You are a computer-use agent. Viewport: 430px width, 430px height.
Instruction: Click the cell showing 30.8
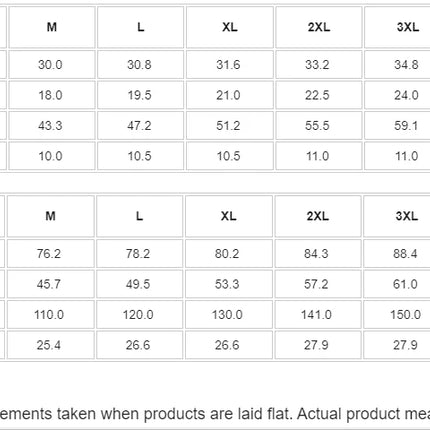(140, 64)
